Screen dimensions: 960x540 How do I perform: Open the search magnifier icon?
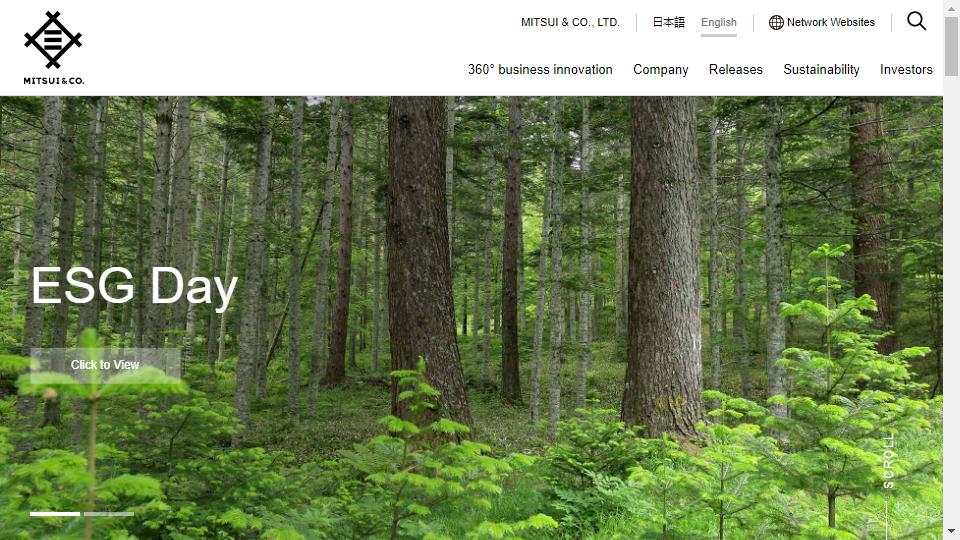click(917, 21)
